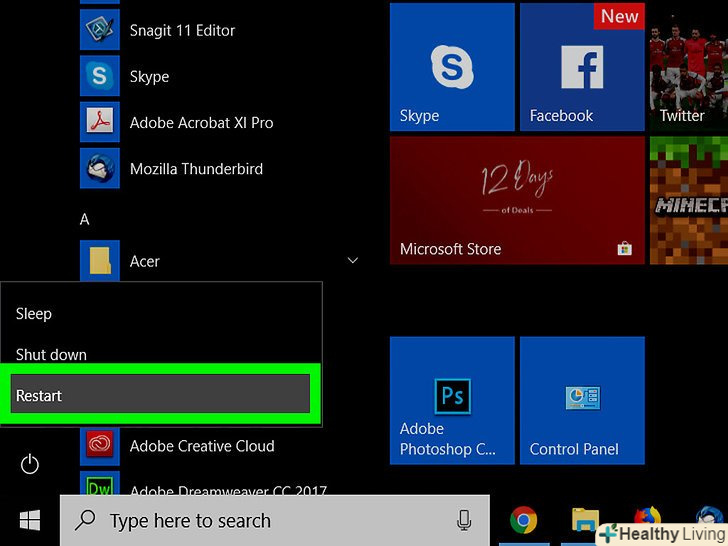Click the letter A section header
728x546 pixels.
tap(84, 219)
